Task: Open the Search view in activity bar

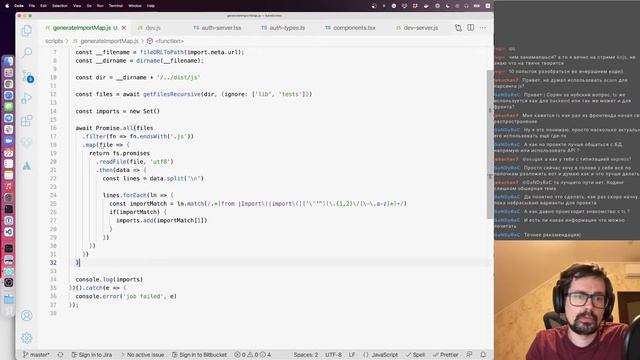Action: click(27, 52)
